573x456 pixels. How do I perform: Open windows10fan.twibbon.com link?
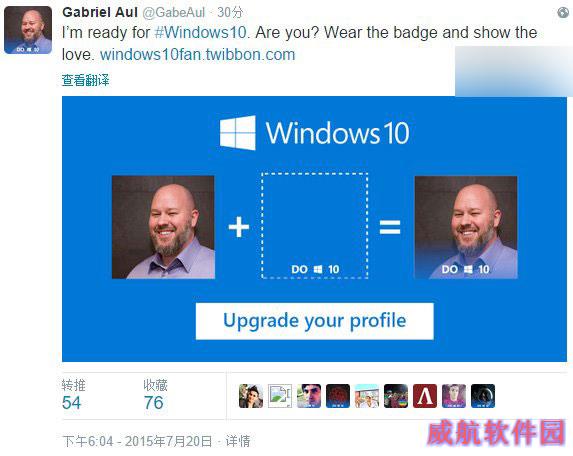197,55
